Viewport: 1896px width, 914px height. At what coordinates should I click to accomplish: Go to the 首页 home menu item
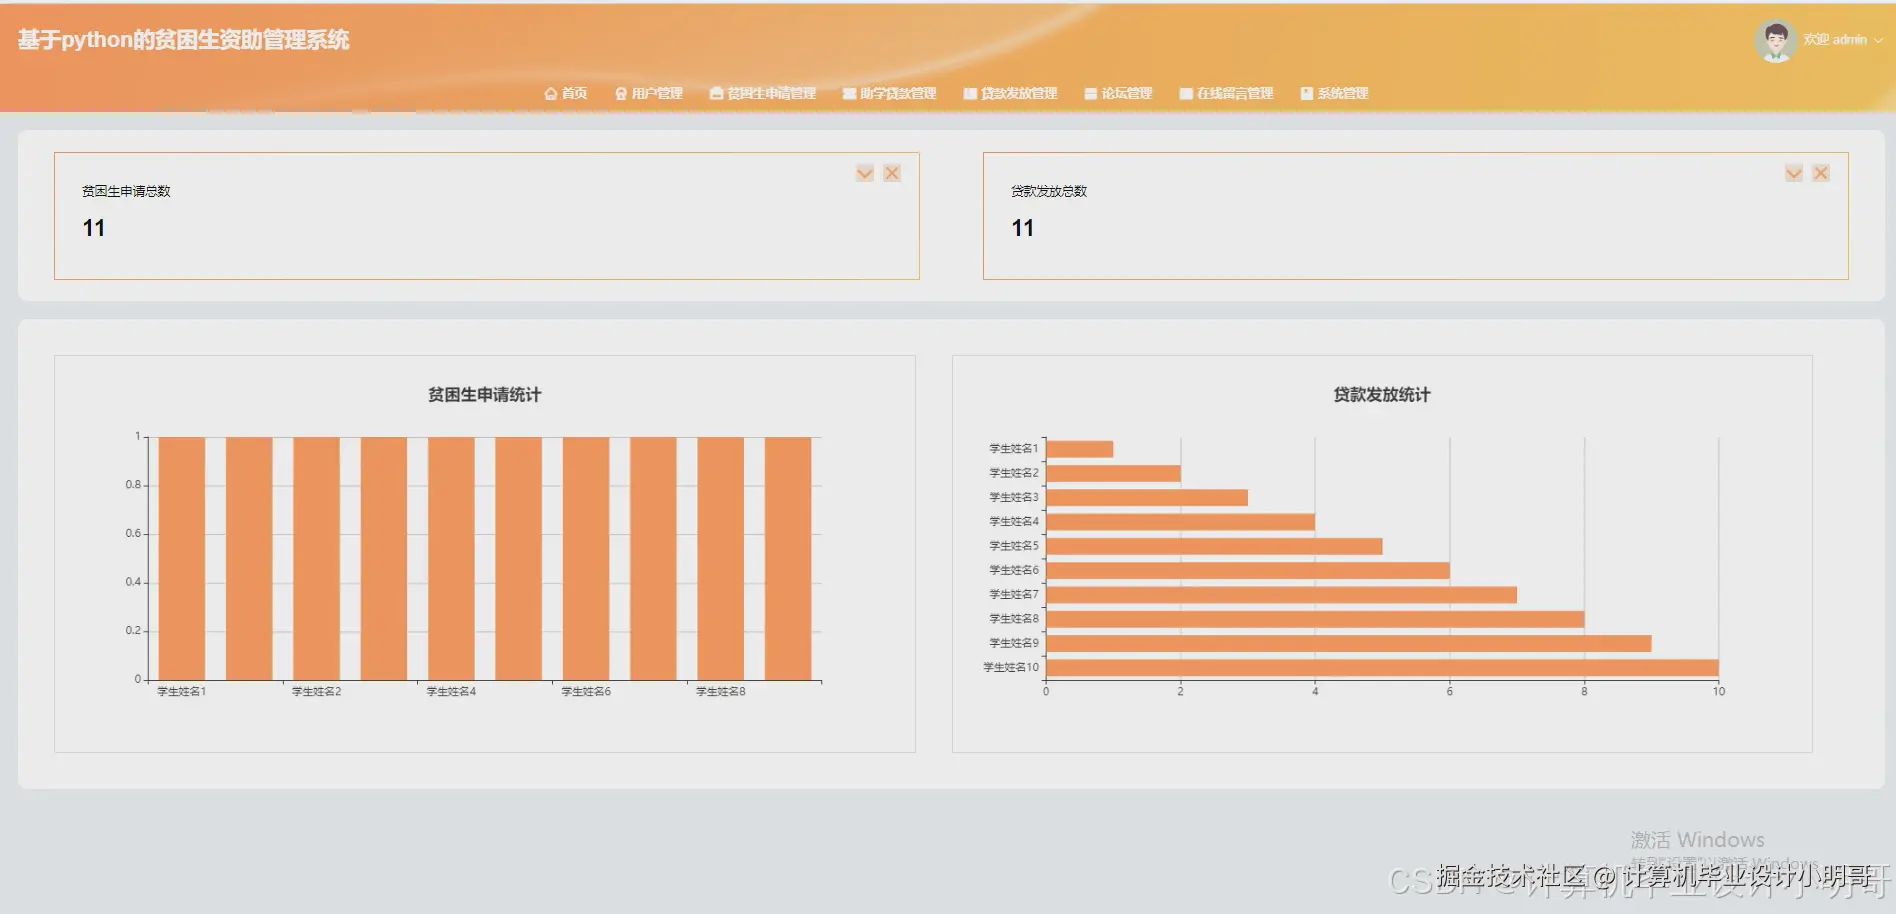tap(565, 93)
